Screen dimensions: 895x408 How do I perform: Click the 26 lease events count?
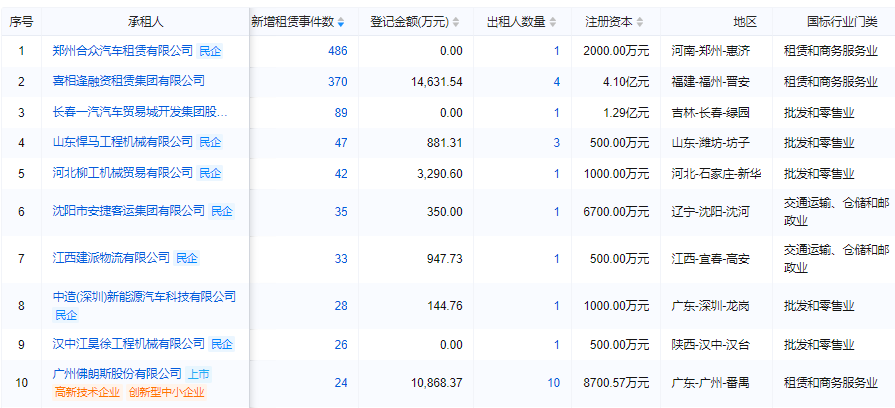tap(341, 345)
